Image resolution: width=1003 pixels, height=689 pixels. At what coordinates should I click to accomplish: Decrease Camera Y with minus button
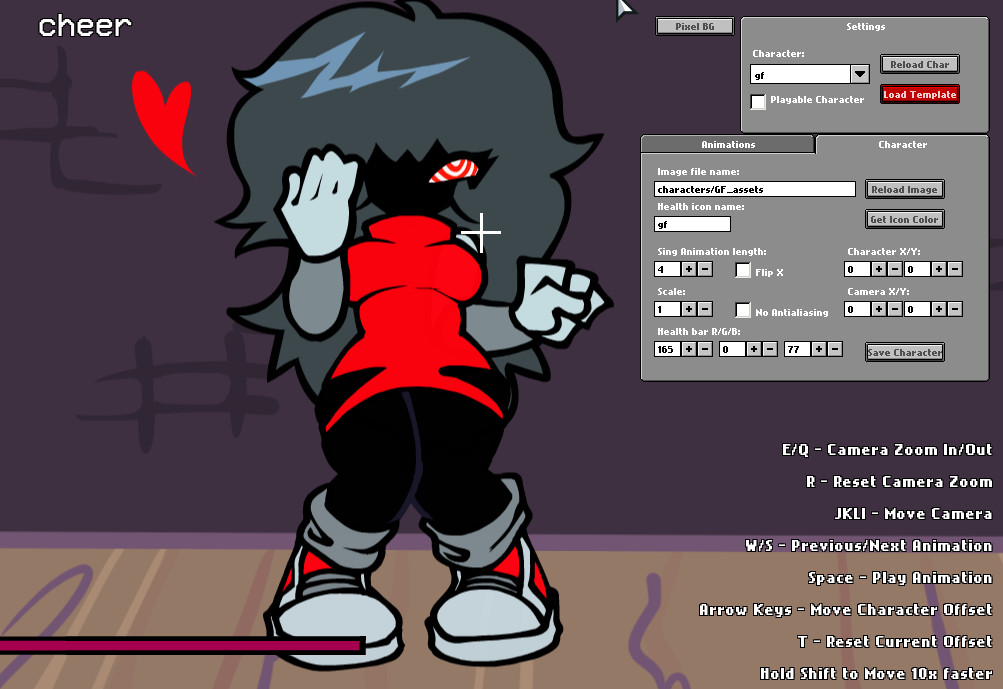pos(955,310)
